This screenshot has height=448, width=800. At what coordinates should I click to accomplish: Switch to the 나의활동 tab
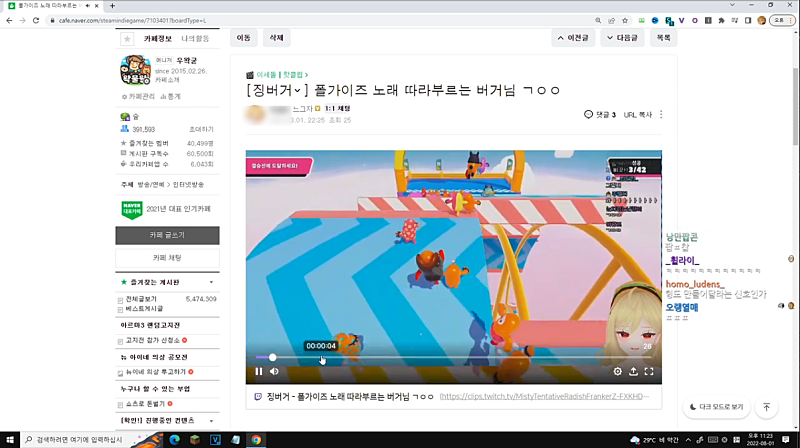tap(195, 39)
